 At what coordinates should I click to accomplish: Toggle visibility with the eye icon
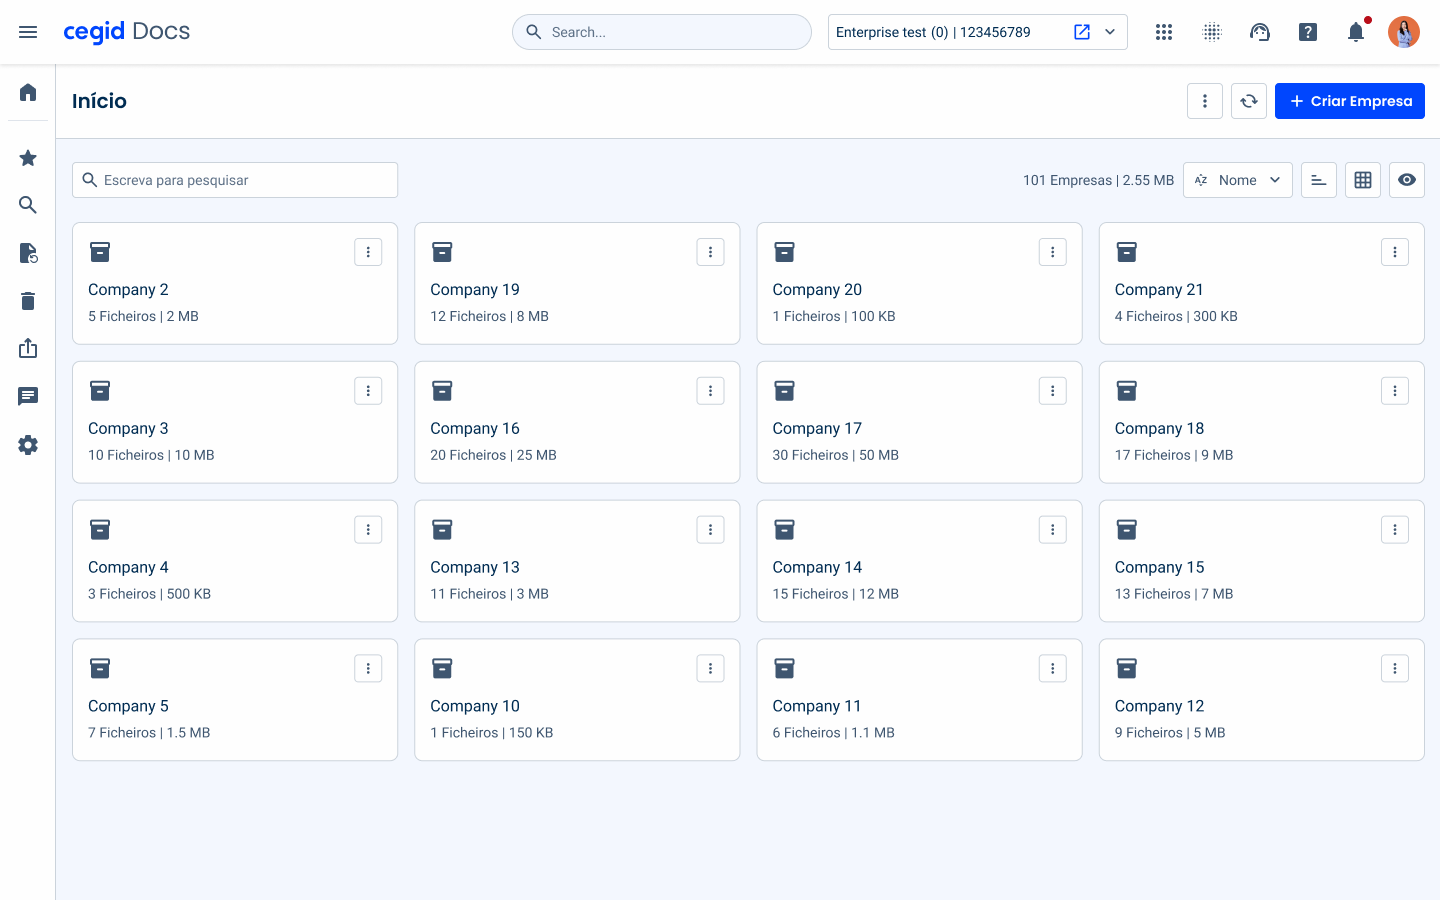(x=1406, y=180)
